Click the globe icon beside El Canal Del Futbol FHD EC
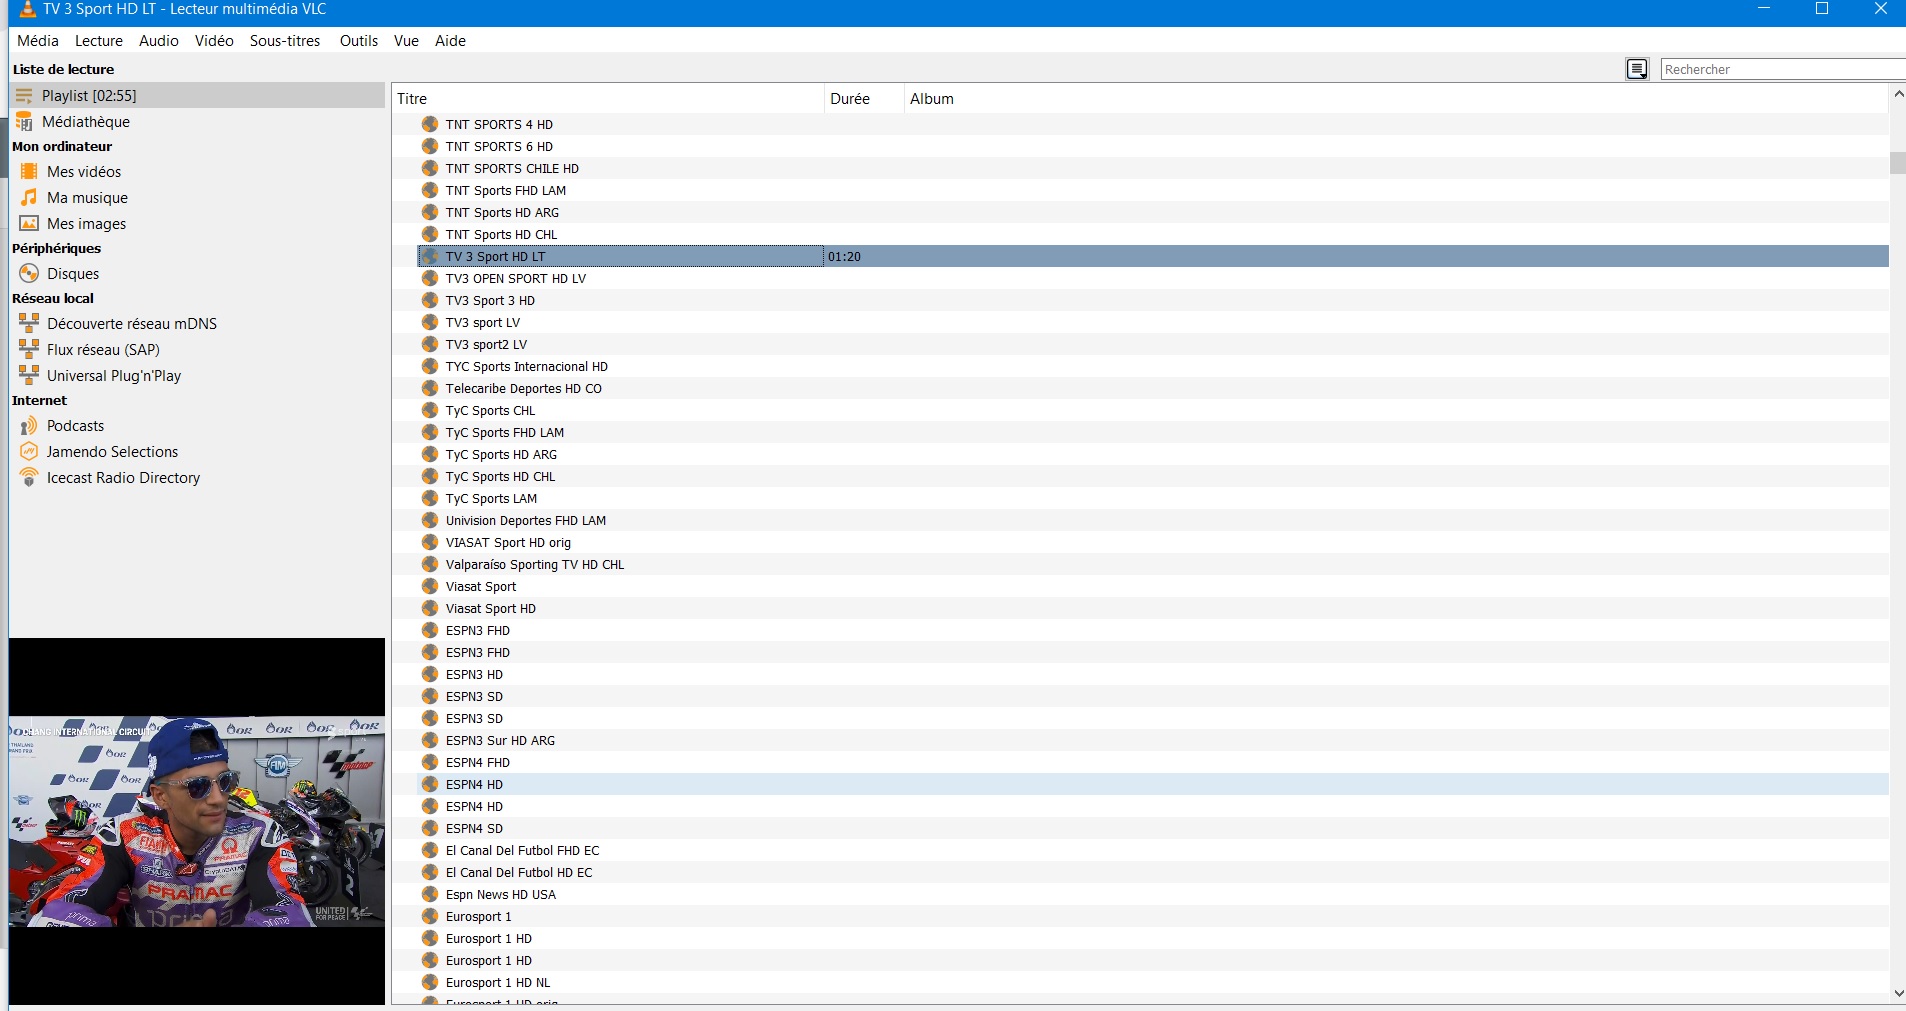 coord(430,850)
